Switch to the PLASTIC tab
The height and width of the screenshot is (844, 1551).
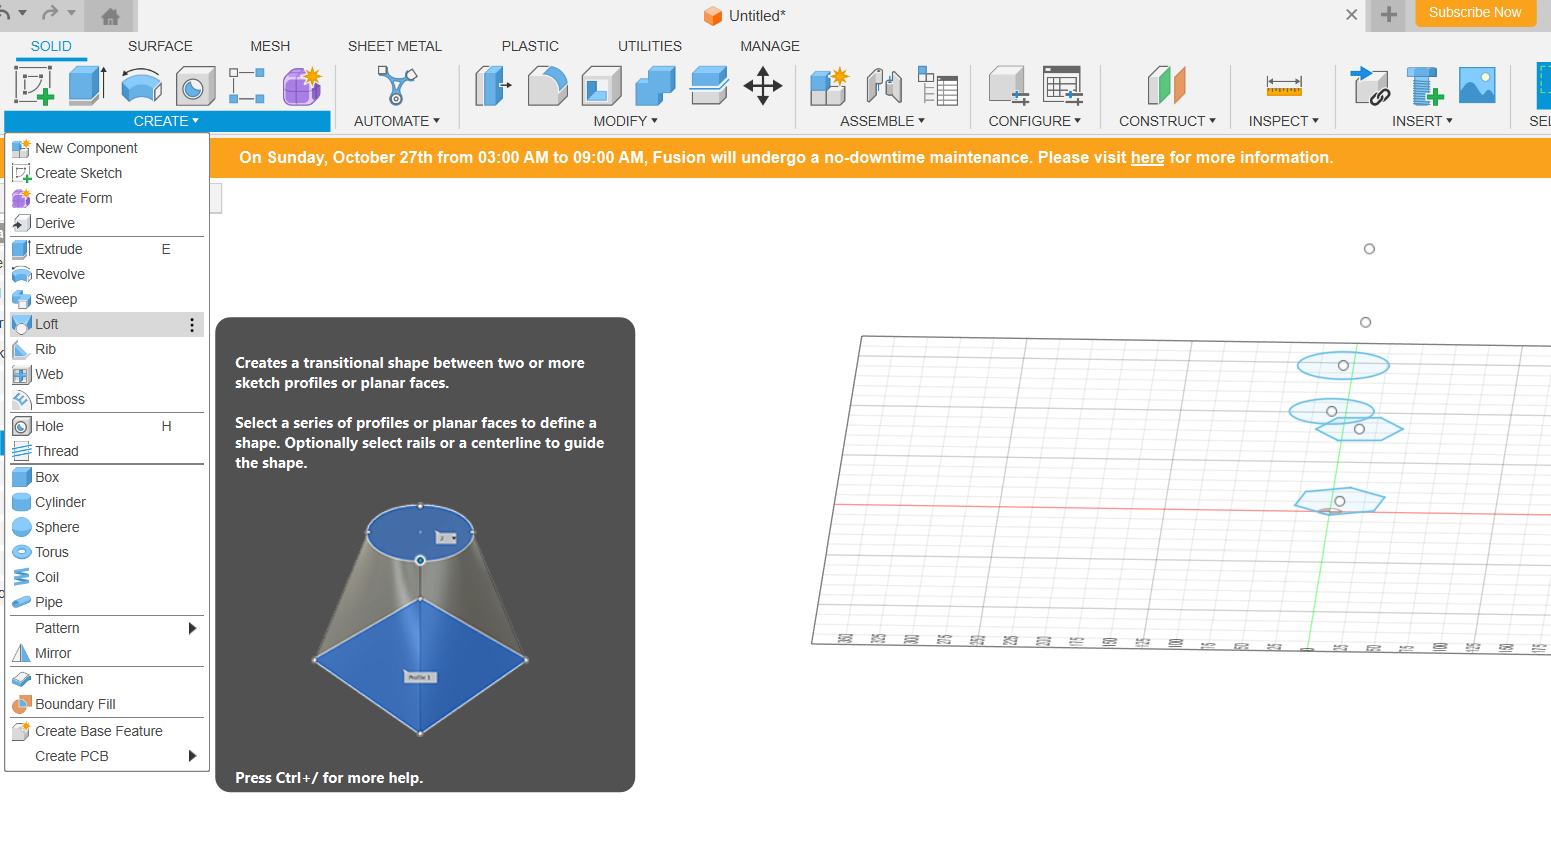click(x=530, y=46)
